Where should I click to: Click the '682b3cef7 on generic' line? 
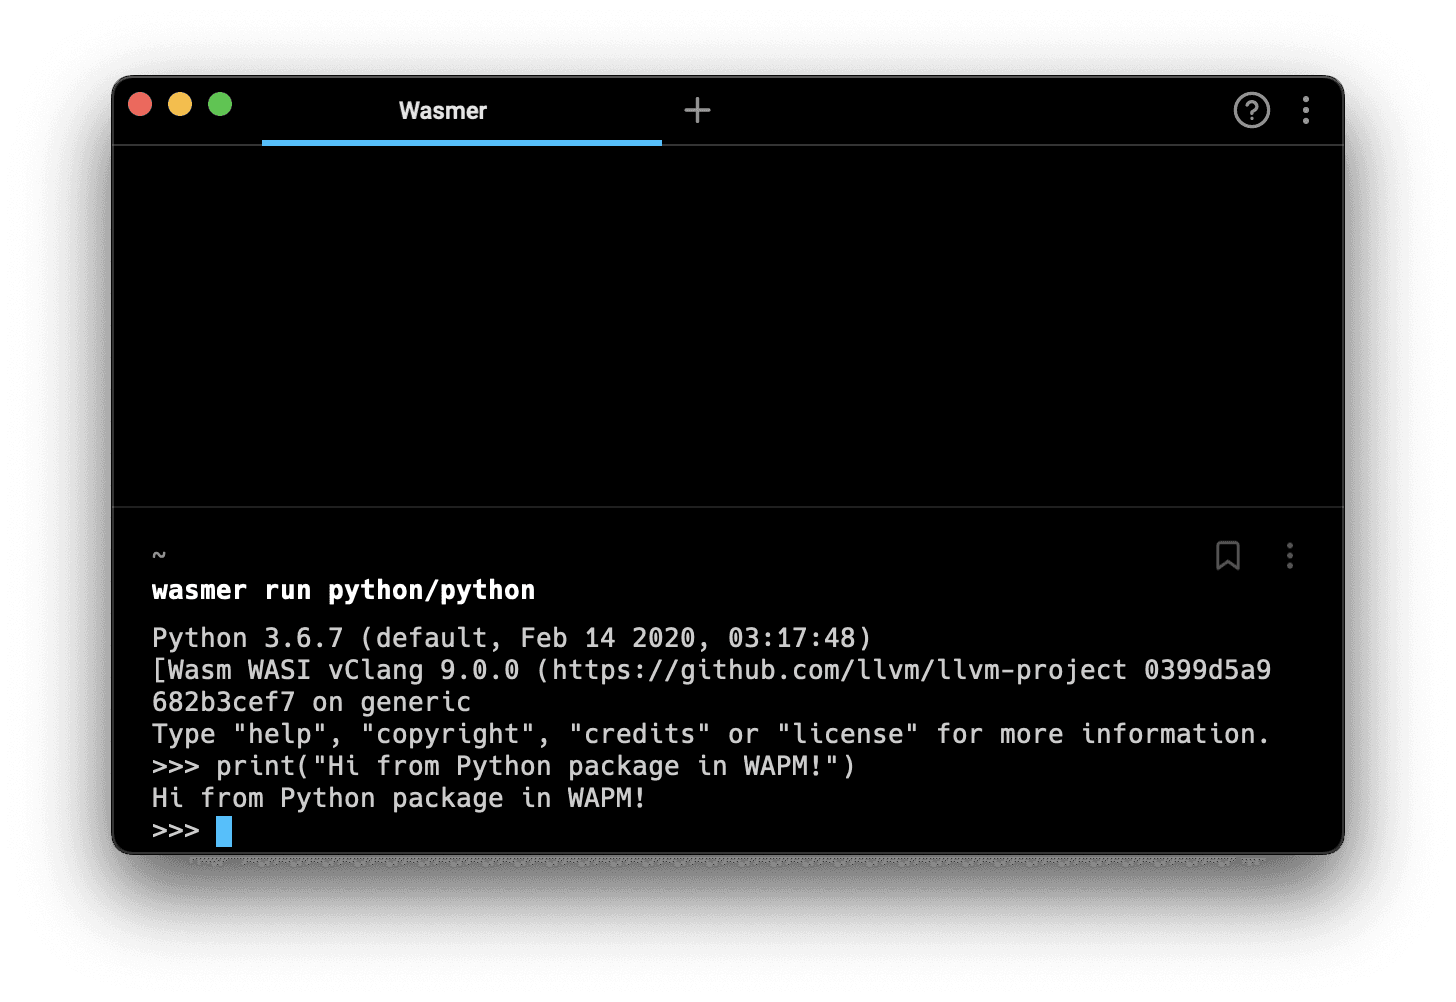click(x=311, y=702)
